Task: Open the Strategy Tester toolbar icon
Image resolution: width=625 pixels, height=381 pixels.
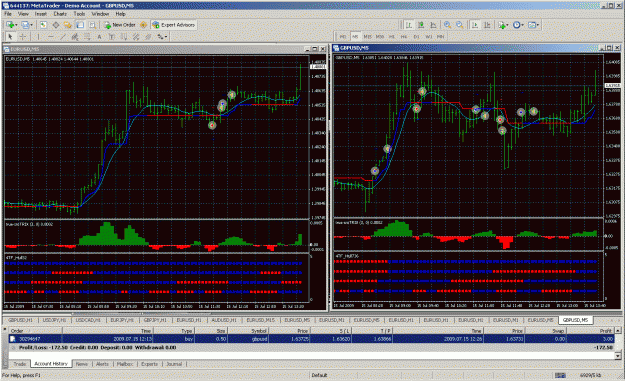Action: pyautogui.click(x=92, y=25)
